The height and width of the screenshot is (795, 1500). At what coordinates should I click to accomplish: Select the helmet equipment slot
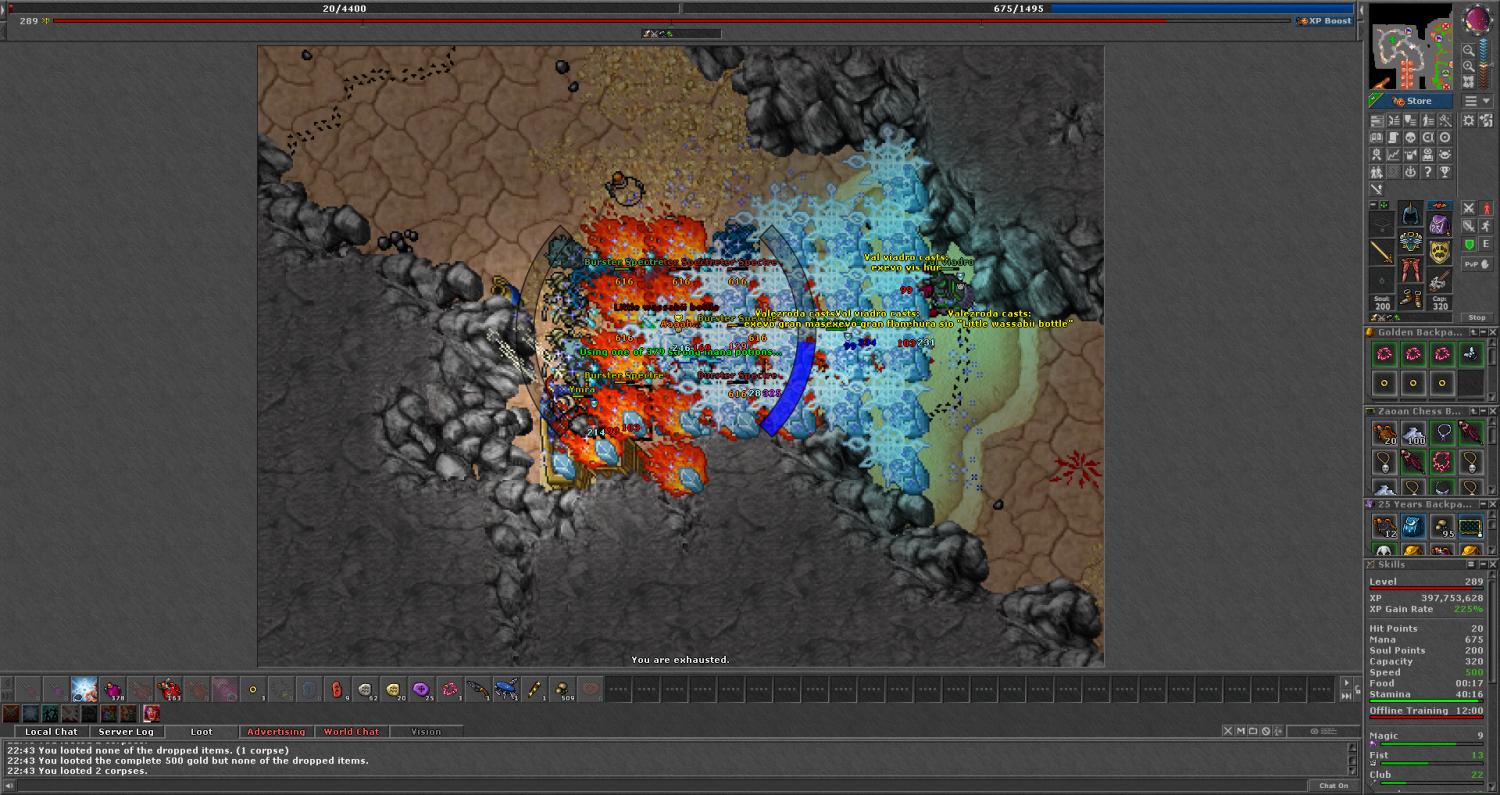pyautogui.click(x=1410, y=213)
